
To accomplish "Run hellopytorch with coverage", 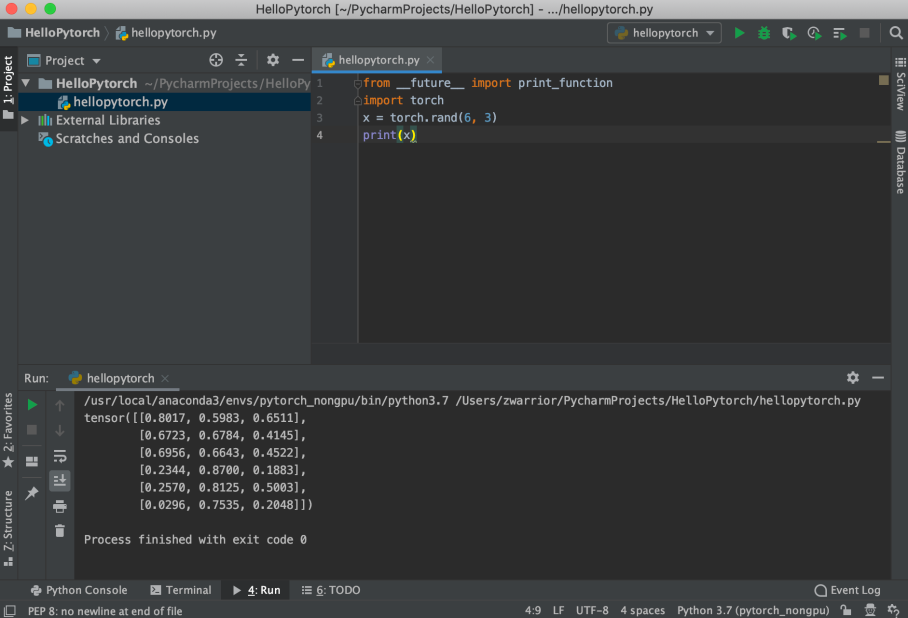I will pos(789,33).
